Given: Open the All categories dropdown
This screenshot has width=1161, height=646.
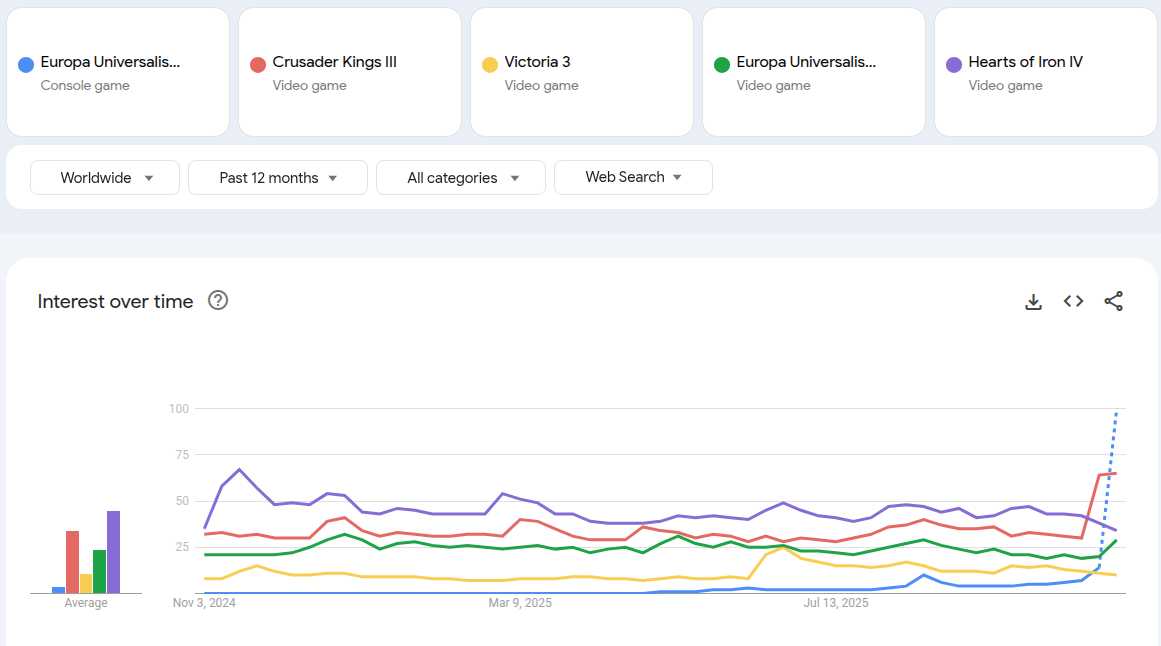Looking at the screenshot, I should [461, 178].
